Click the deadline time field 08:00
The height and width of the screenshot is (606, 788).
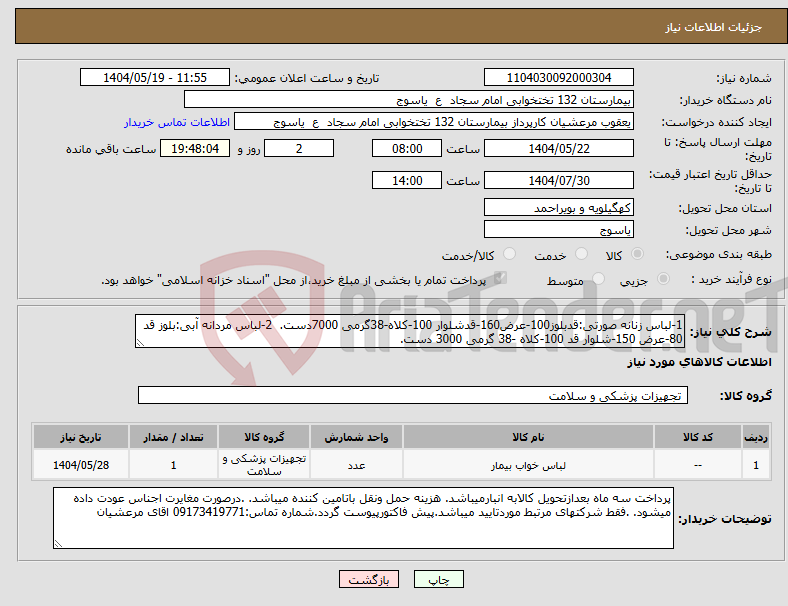pos(407,148)
